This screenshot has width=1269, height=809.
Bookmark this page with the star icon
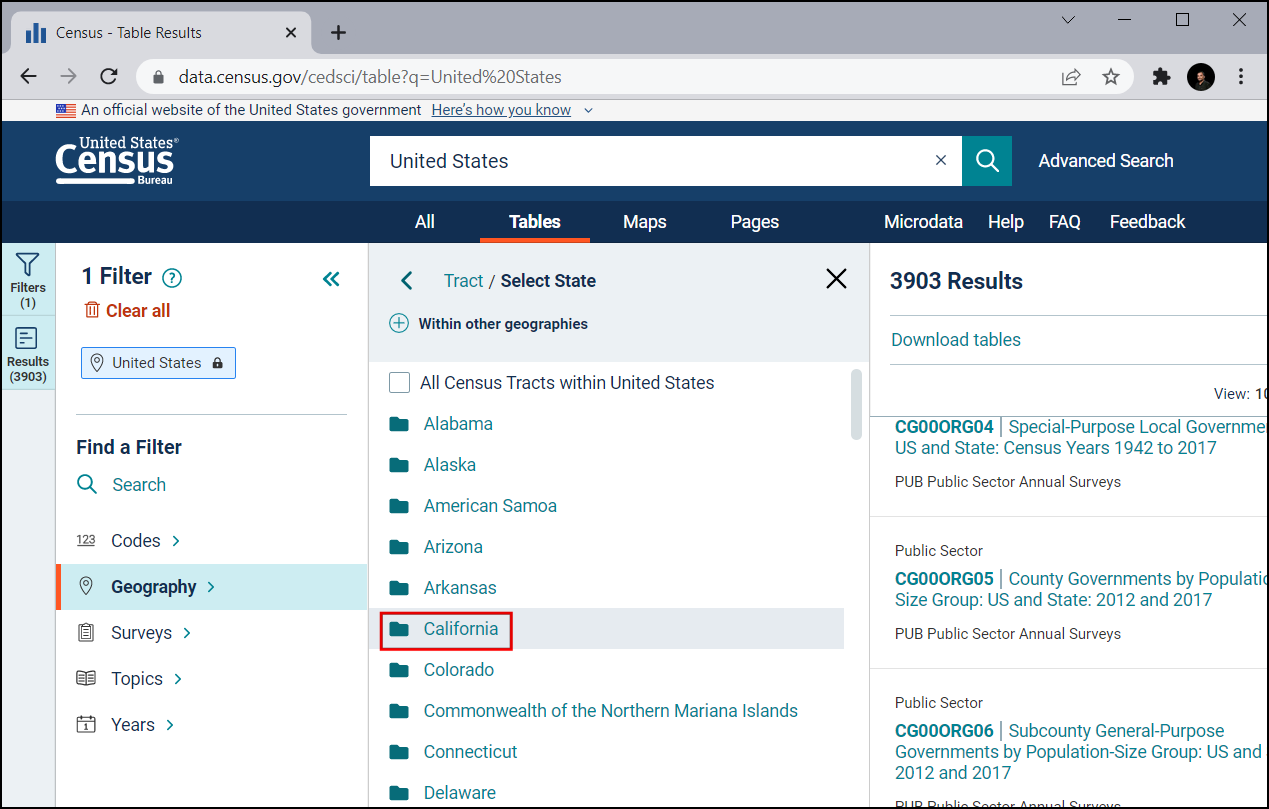pyautogui.click(x=1111, y=77)
